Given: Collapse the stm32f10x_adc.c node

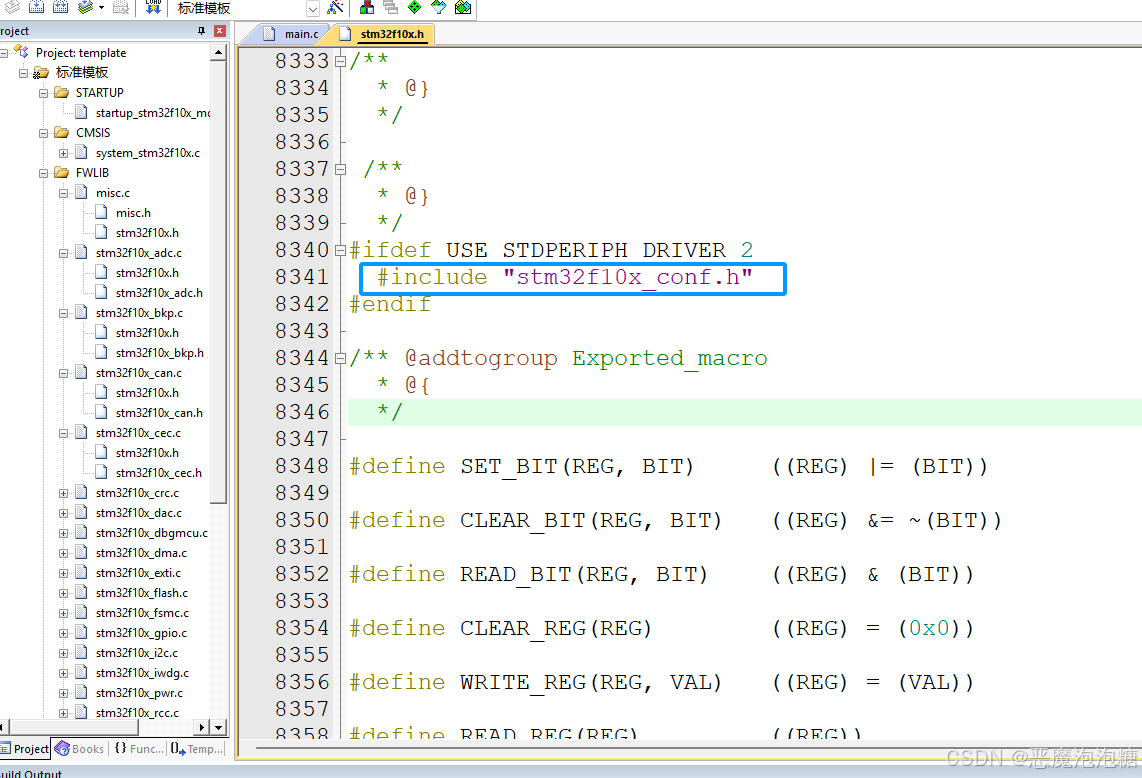Looking at the screenshot, I should coord(63,253).
